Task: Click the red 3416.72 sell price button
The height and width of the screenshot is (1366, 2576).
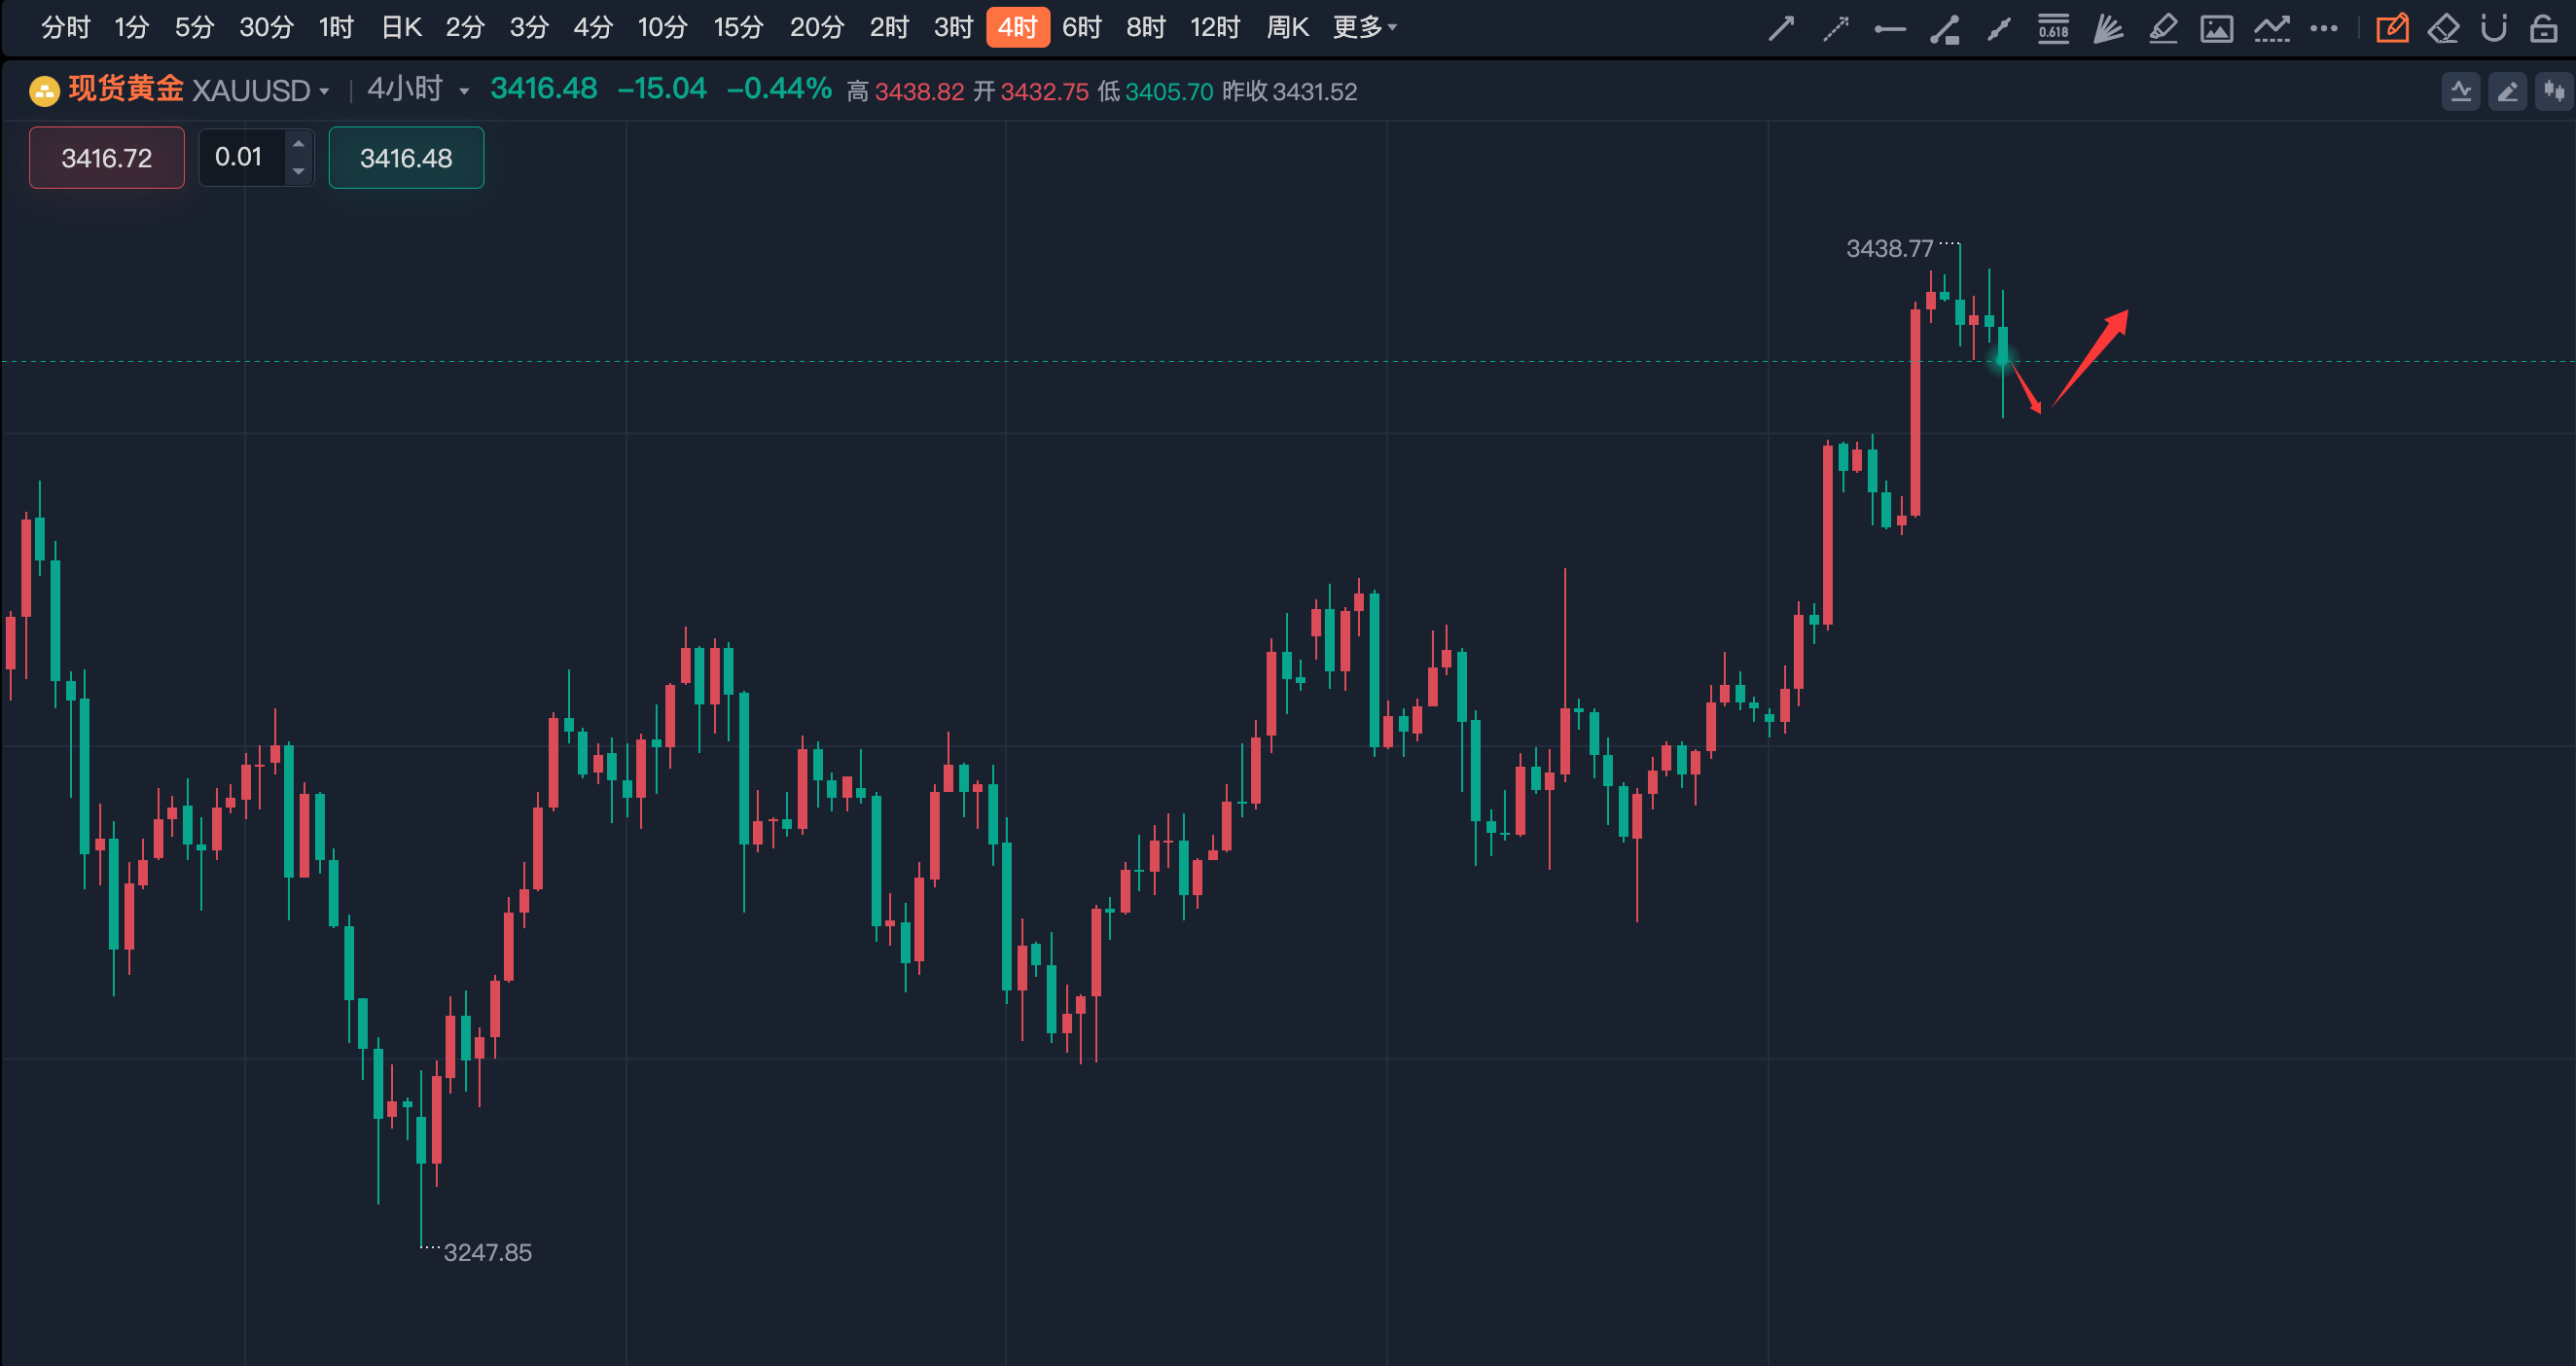Action: (107, 158)
